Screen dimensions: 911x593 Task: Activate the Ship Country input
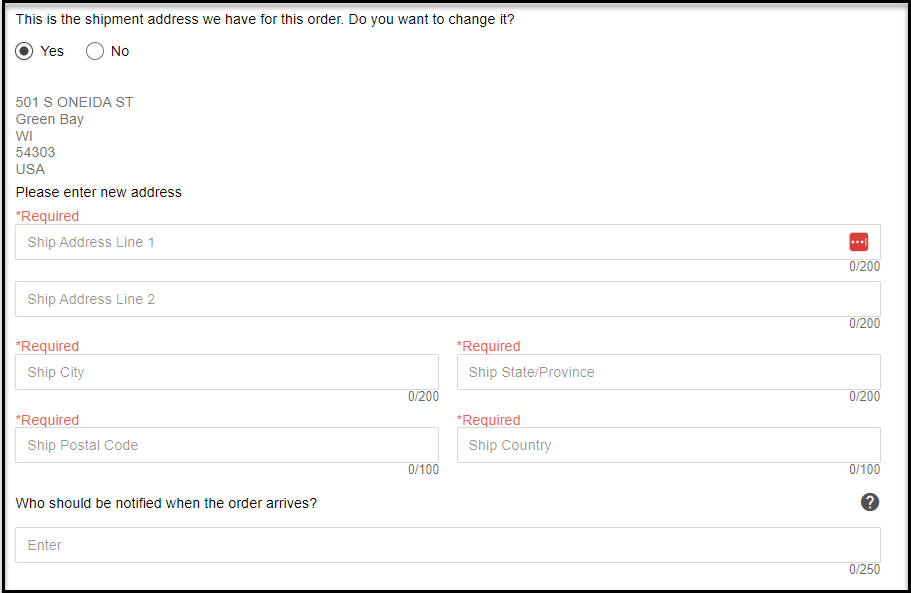click(x=668, y=445)
